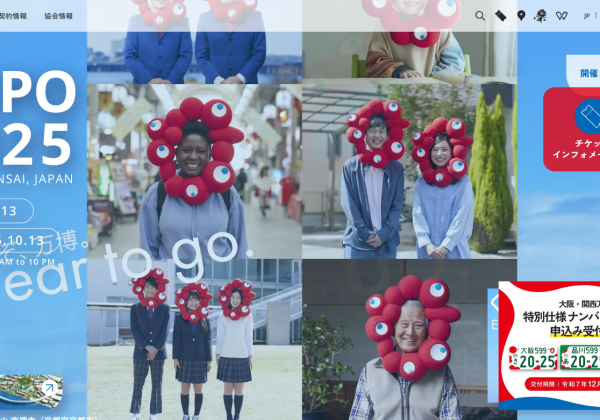
Task: Click the 大阪599 license plate image
Action: point(533,357)
